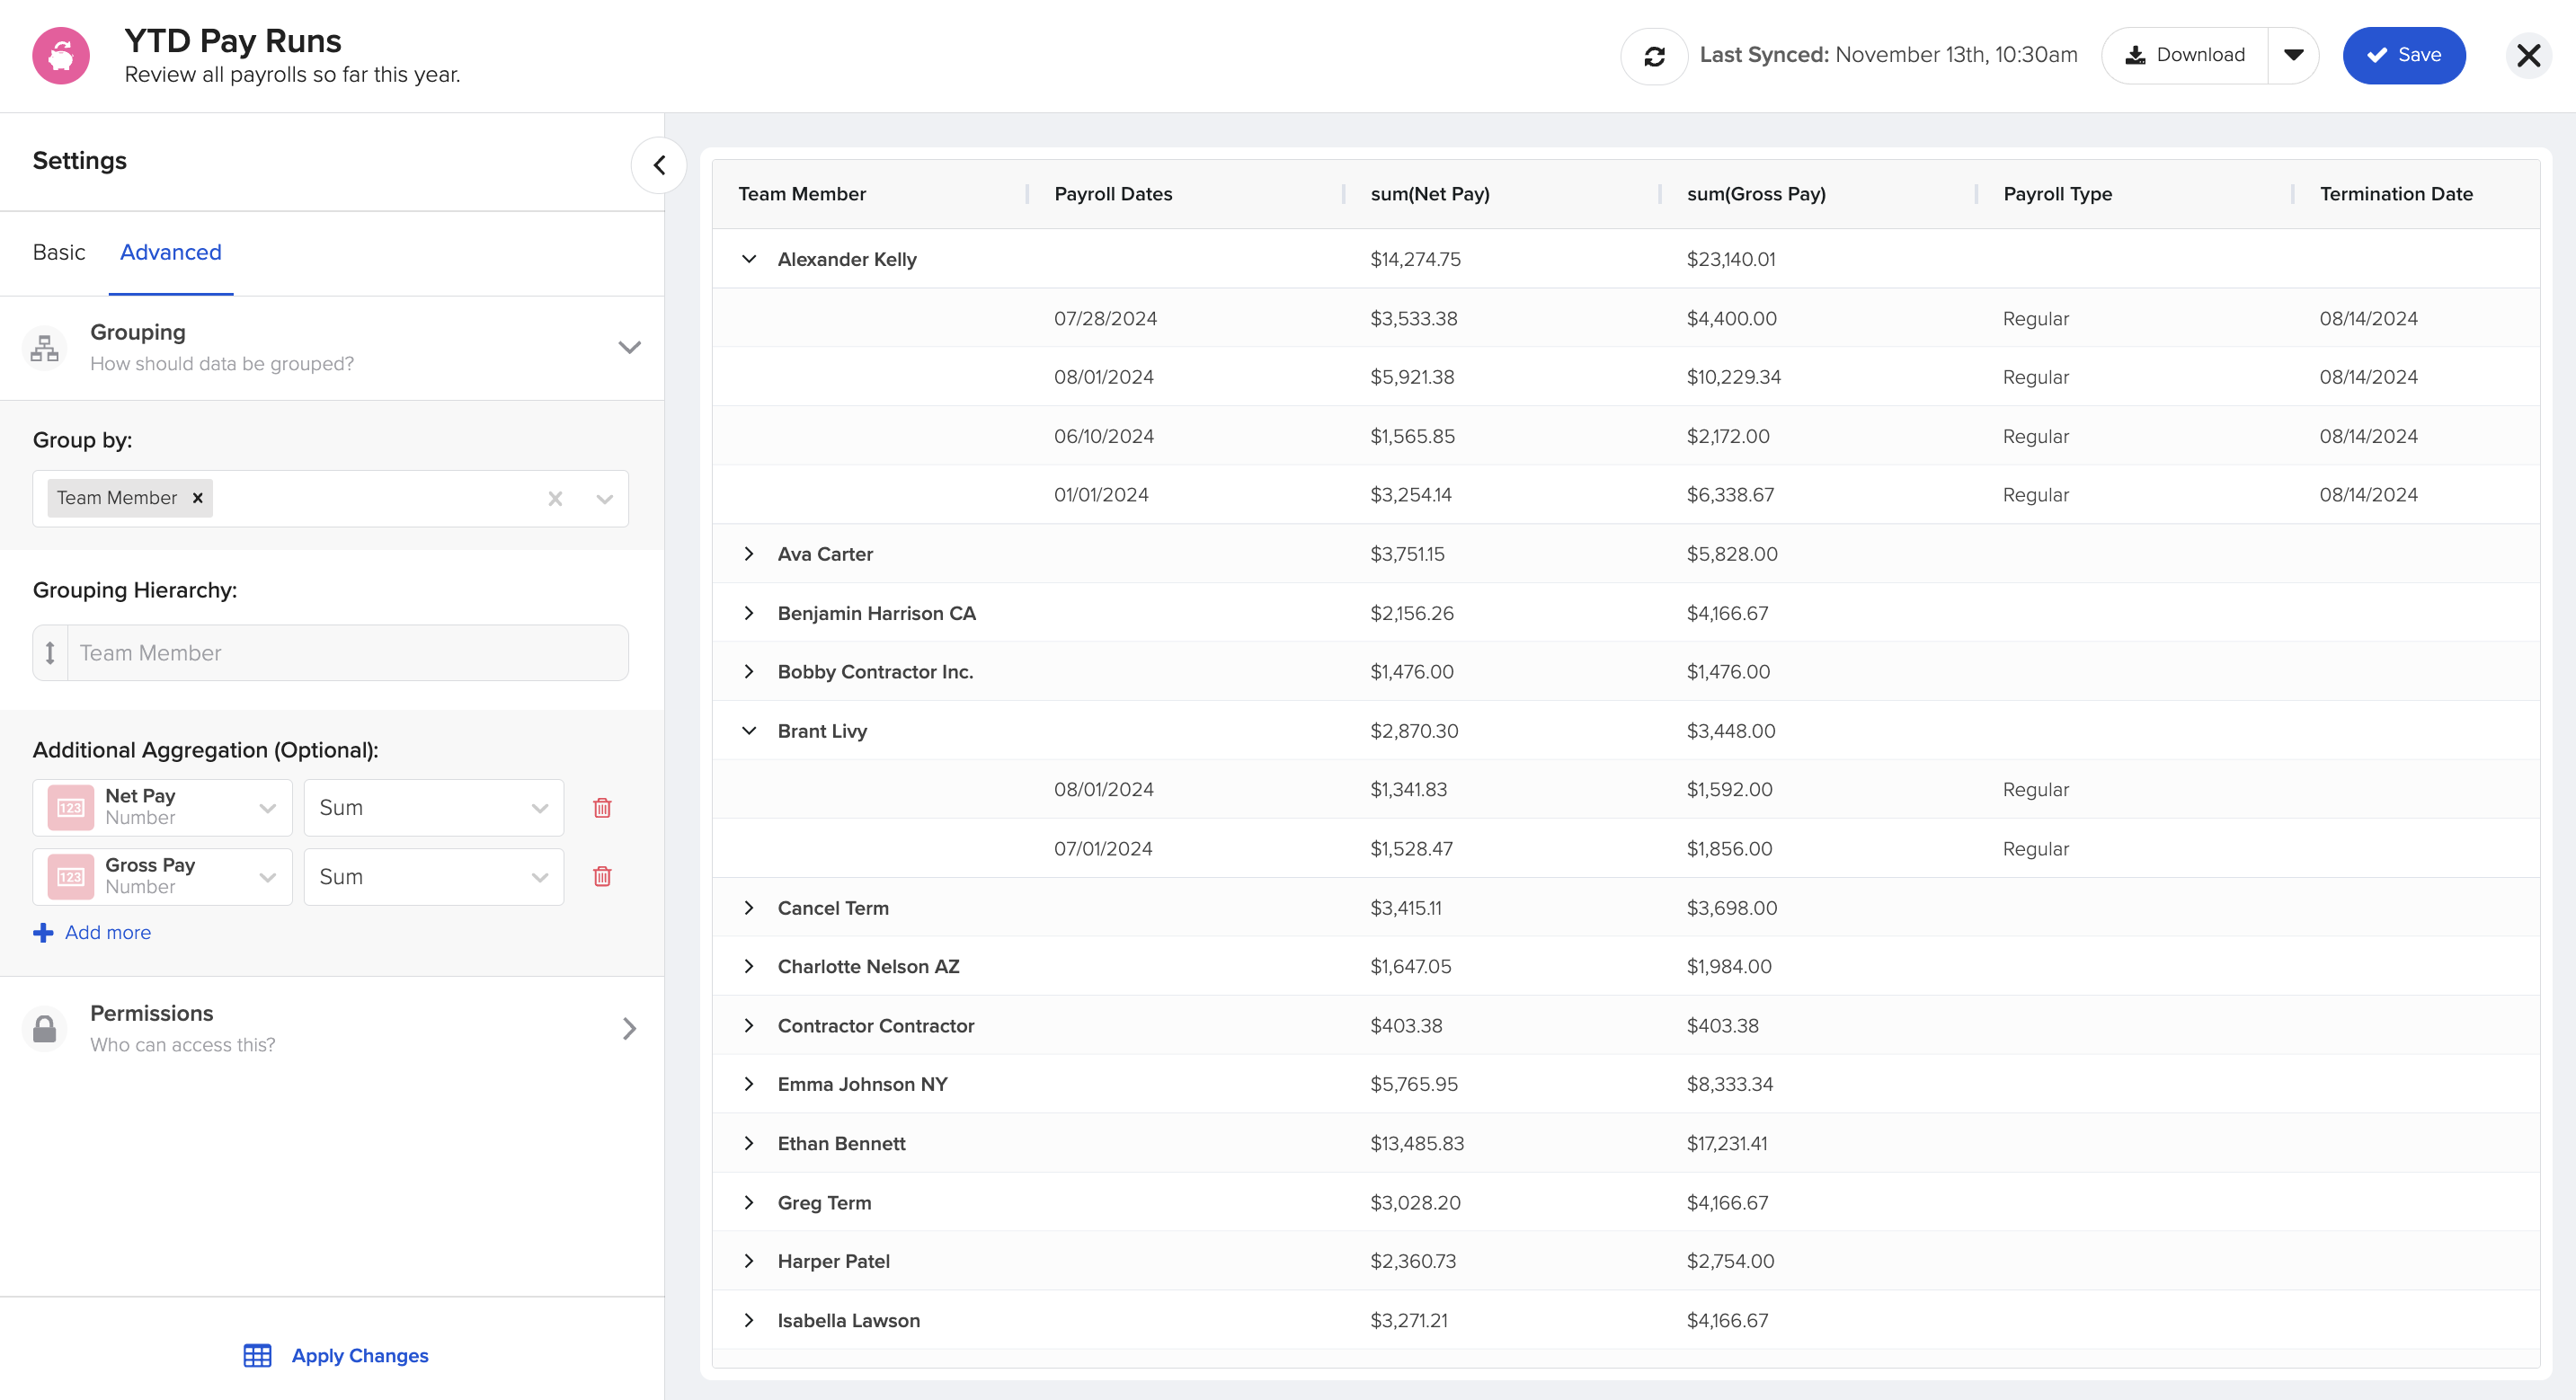Select the 07/28/2024 payroll date cell
The image size is (2576, 1400).
click(1105, 318)
